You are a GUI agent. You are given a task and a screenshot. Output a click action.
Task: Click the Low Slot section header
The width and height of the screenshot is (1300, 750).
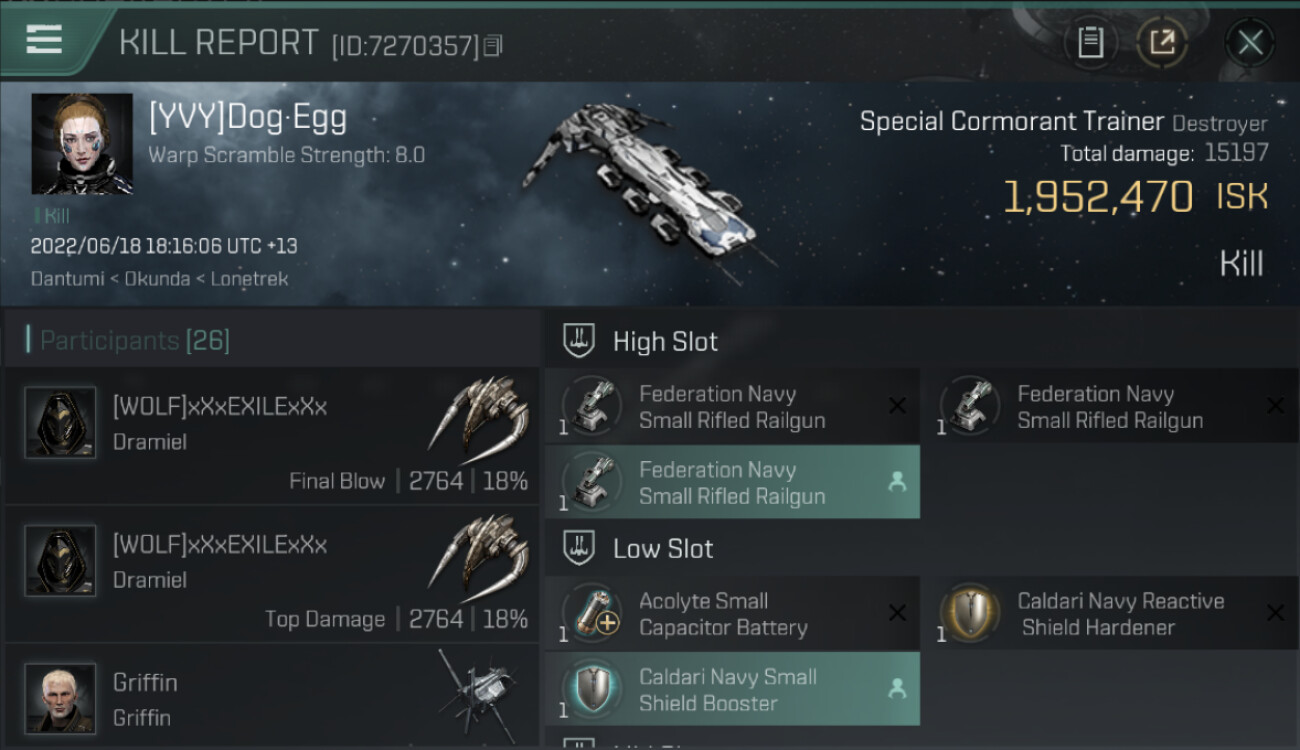click(x=663, y=549)
